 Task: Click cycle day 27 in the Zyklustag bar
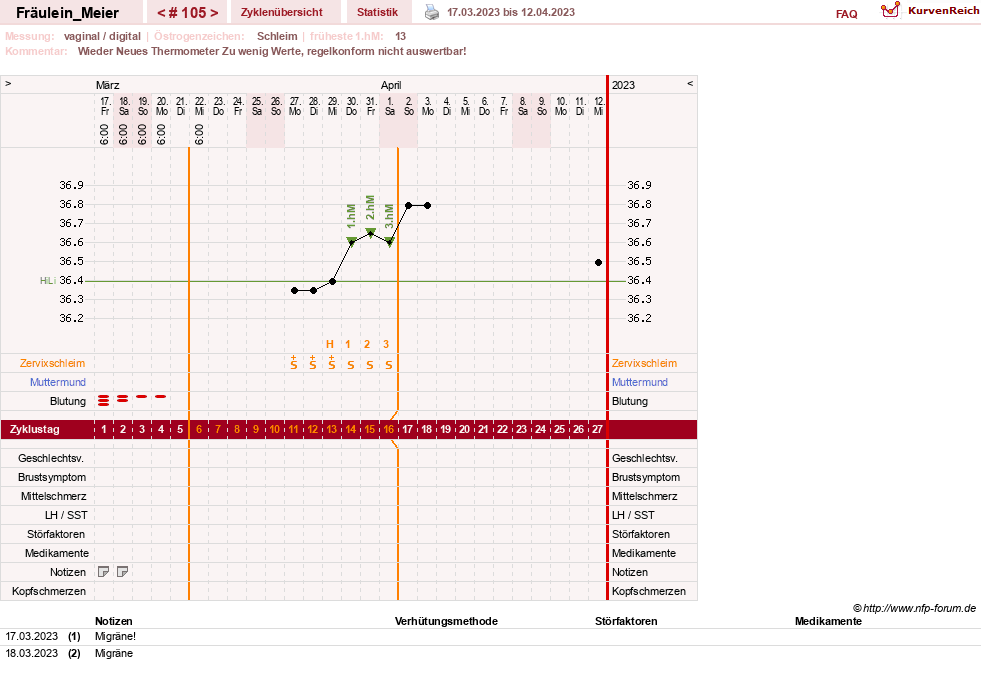click(597, 429)
